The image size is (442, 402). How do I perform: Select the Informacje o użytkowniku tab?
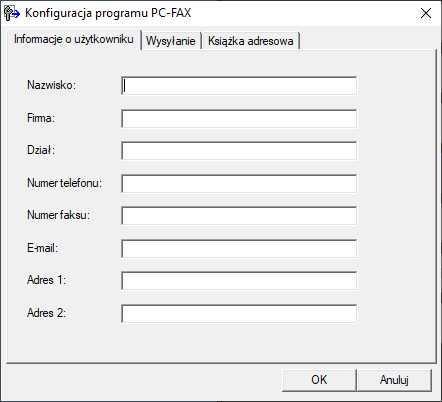pyautogui.click(x=74, y=39)
